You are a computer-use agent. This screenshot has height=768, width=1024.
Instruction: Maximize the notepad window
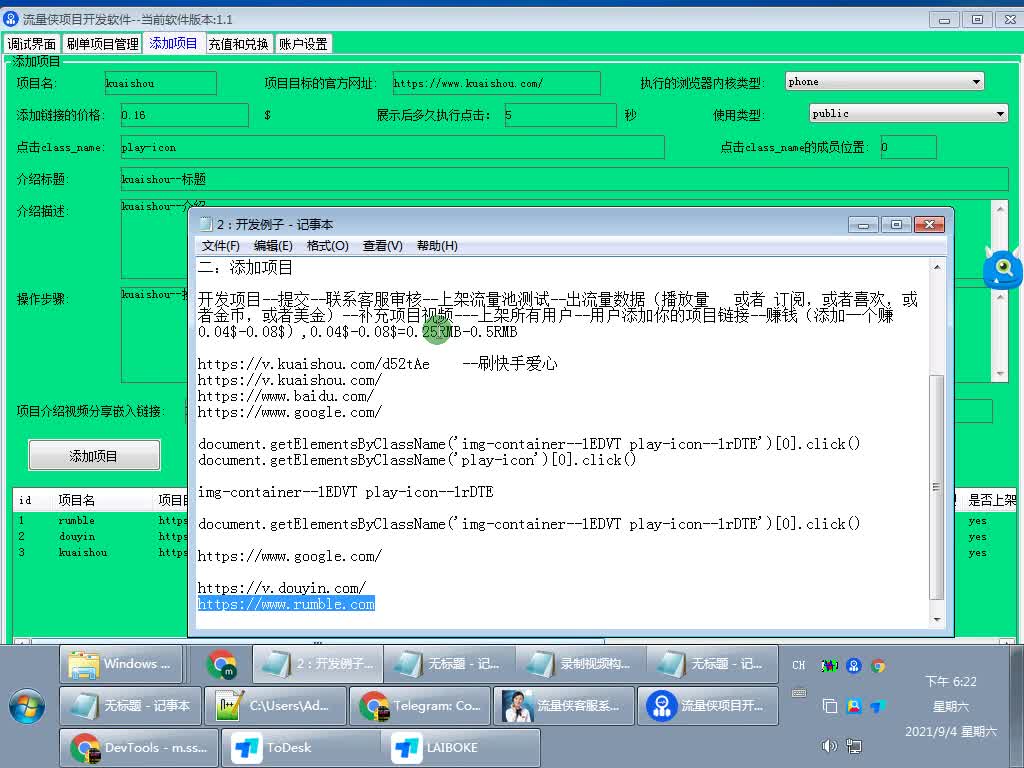point(896,225)
